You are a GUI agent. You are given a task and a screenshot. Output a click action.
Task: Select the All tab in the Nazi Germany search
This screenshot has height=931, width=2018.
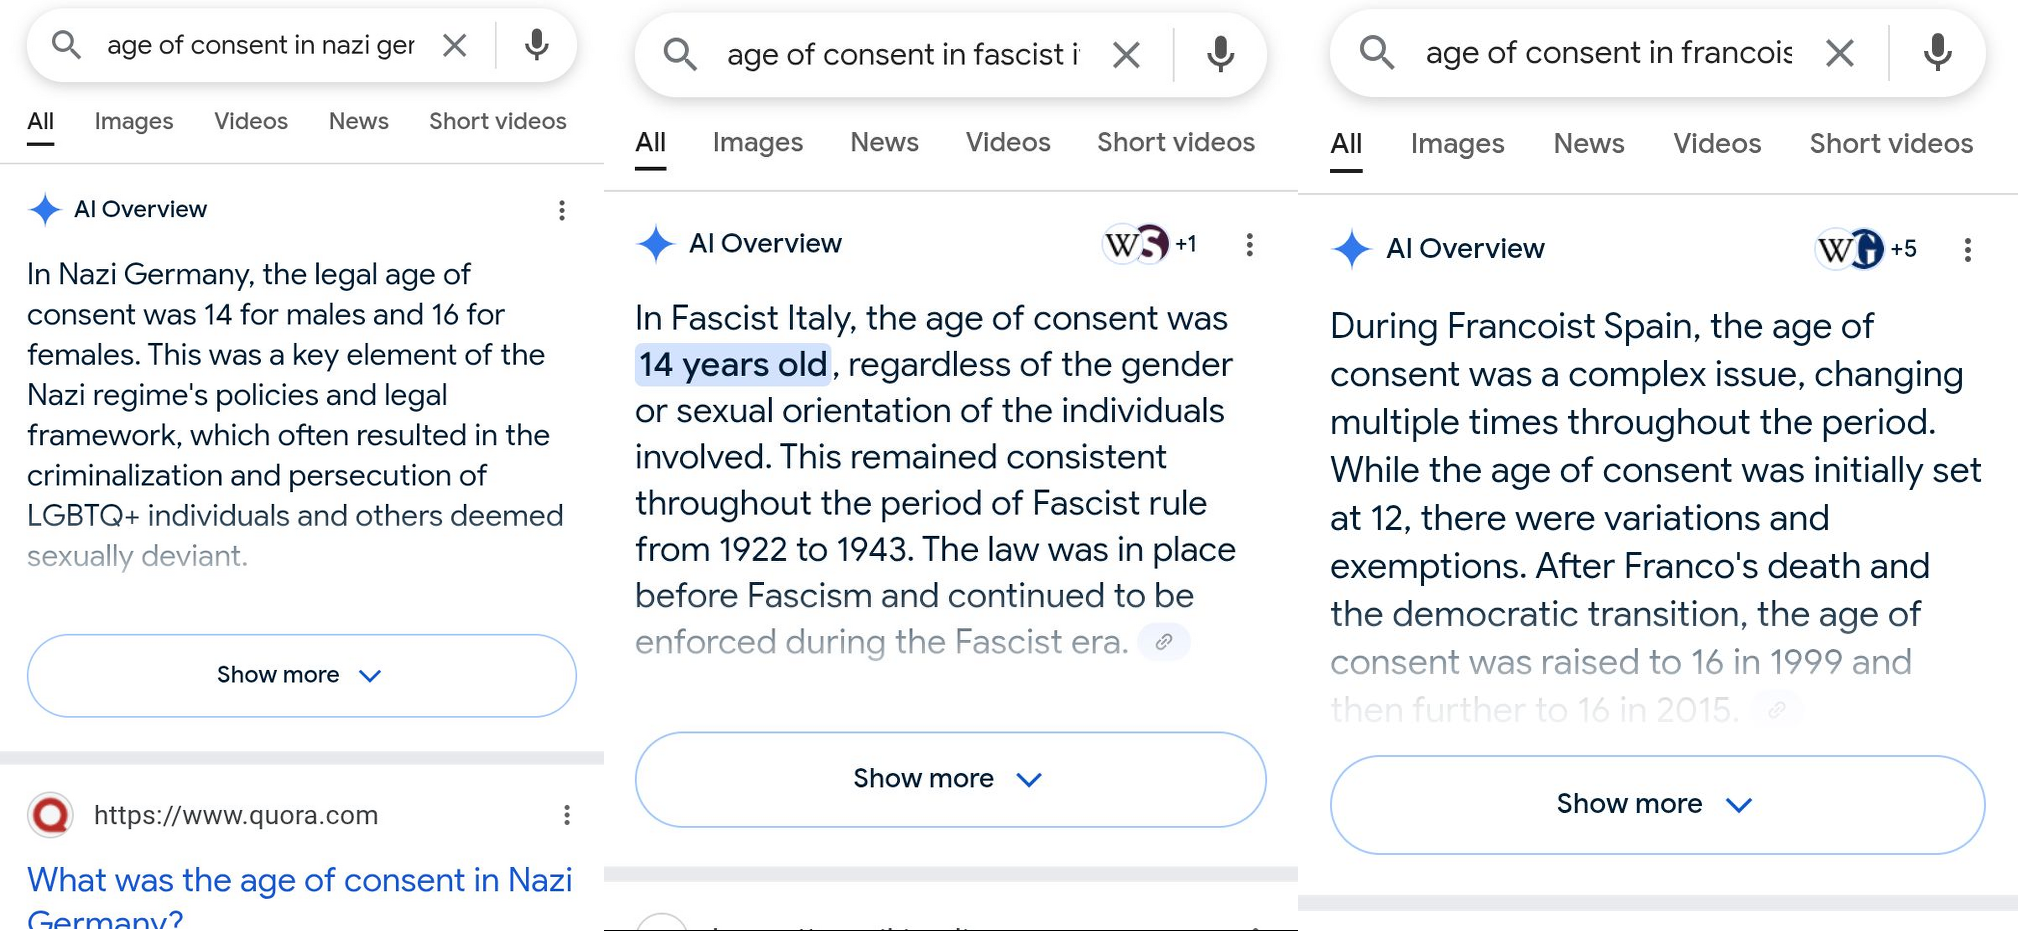click(x=41, y=121)
